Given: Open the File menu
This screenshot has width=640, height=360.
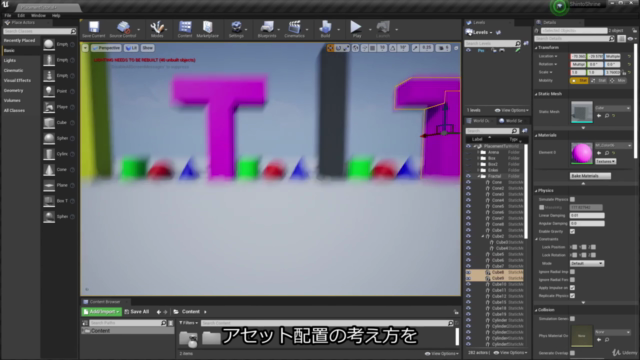Looking at the screenshot, I should (8, 16).
